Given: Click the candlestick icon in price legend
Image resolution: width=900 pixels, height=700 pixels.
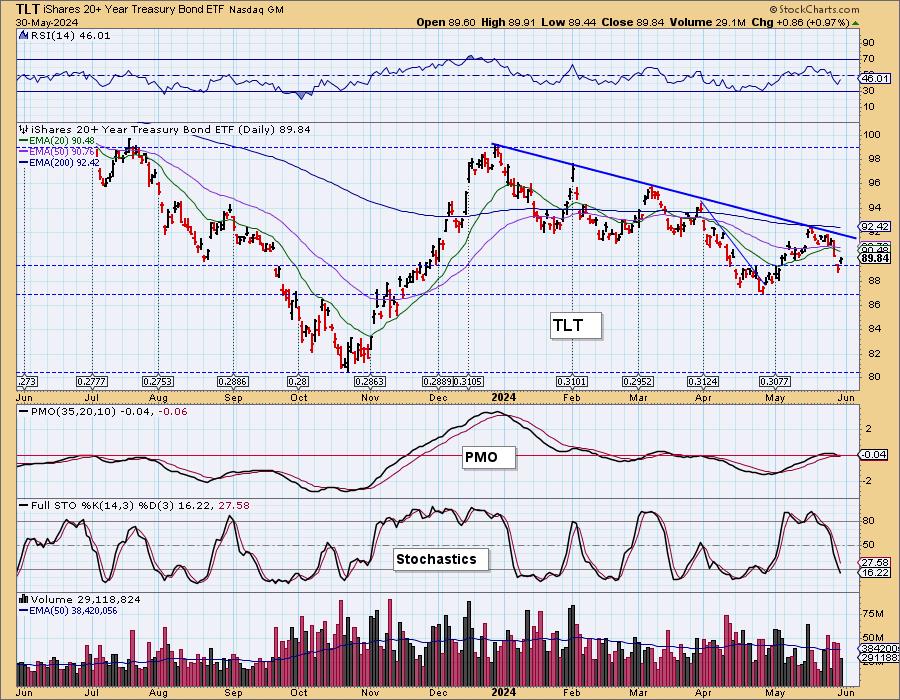Looking at the screenshot, I should click(x=24, y=129).
